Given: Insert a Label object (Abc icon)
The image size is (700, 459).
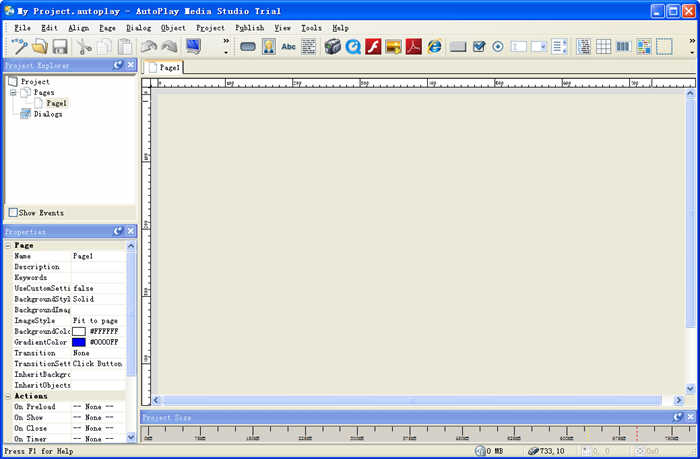Looking at the screenshot, I should point(288,46).
